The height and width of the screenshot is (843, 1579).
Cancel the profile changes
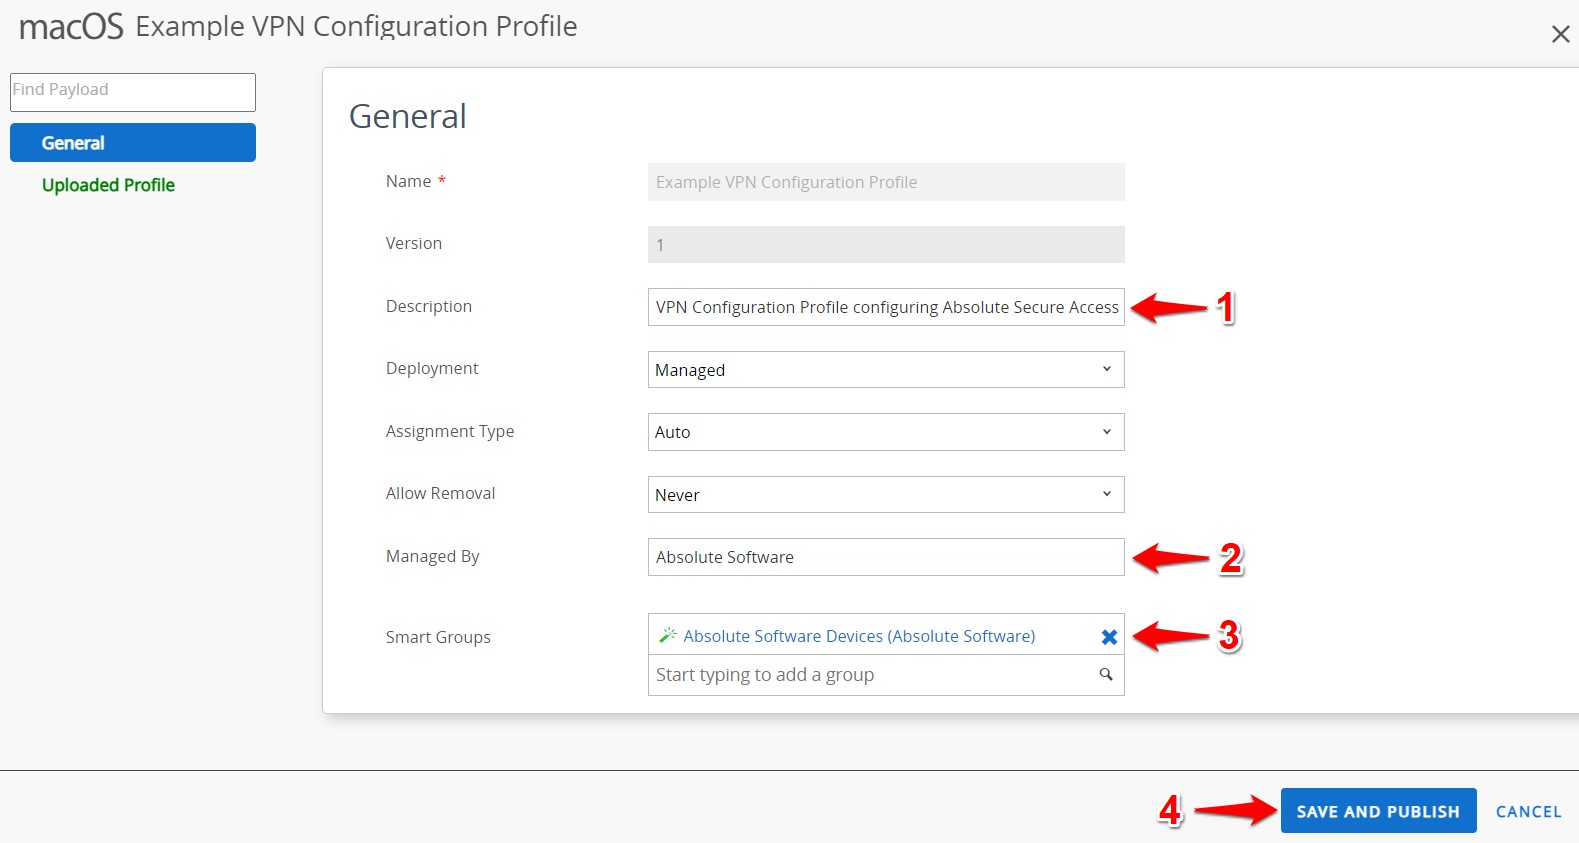coord(1528,812)
